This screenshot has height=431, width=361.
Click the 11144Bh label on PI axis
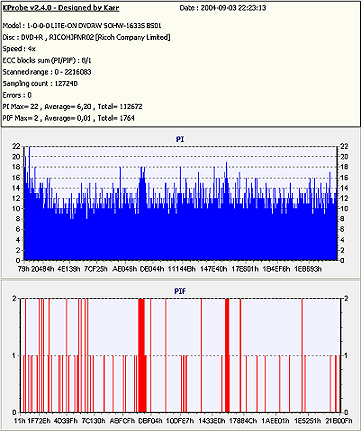[x=182, y=269]
